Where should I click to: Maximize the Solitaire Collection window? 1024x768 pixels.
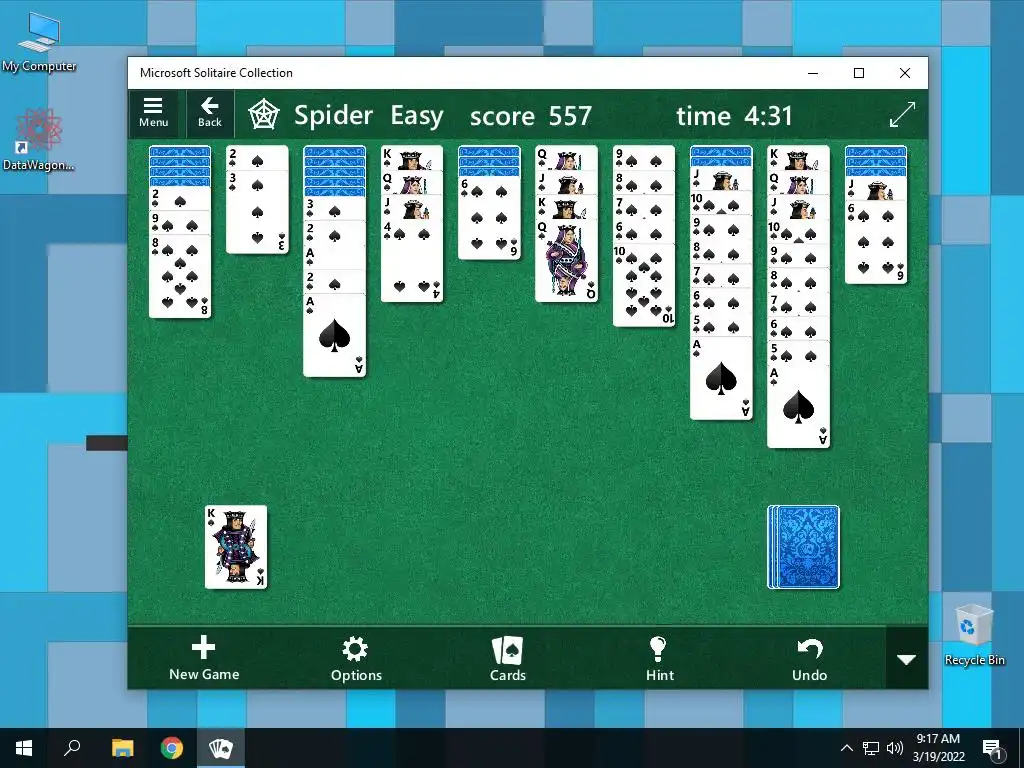click(x=859, y=73)
